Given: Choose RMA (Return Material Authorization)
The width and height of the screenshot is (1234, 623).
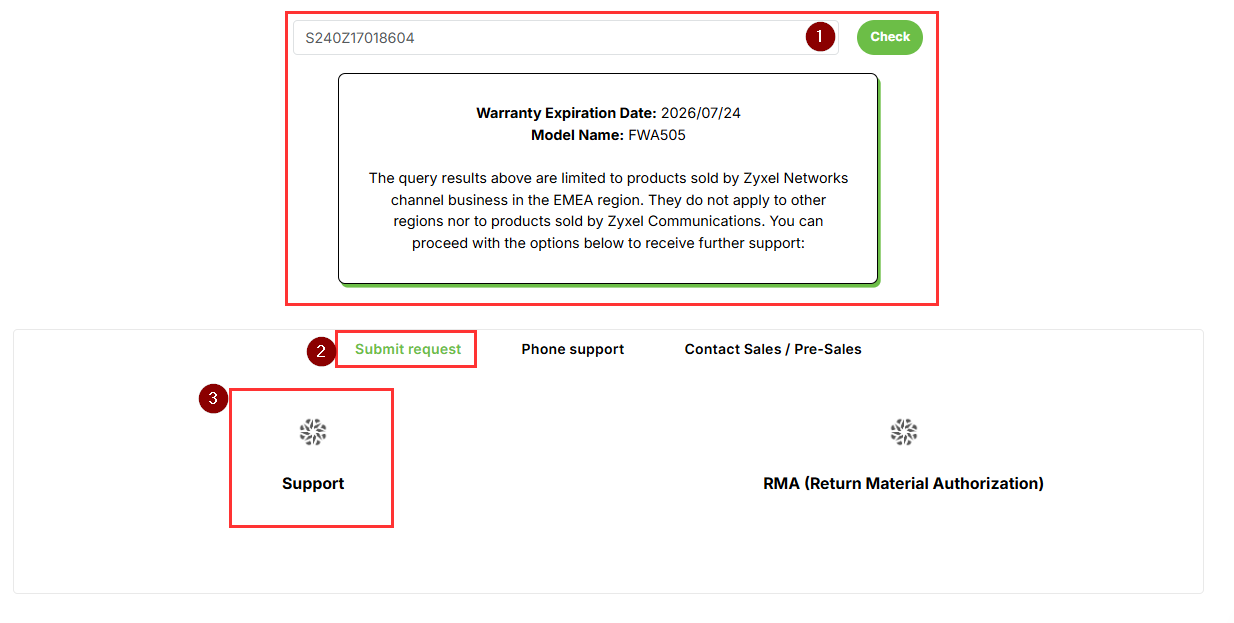Looking at the screenshot, I should click(903, 458).
